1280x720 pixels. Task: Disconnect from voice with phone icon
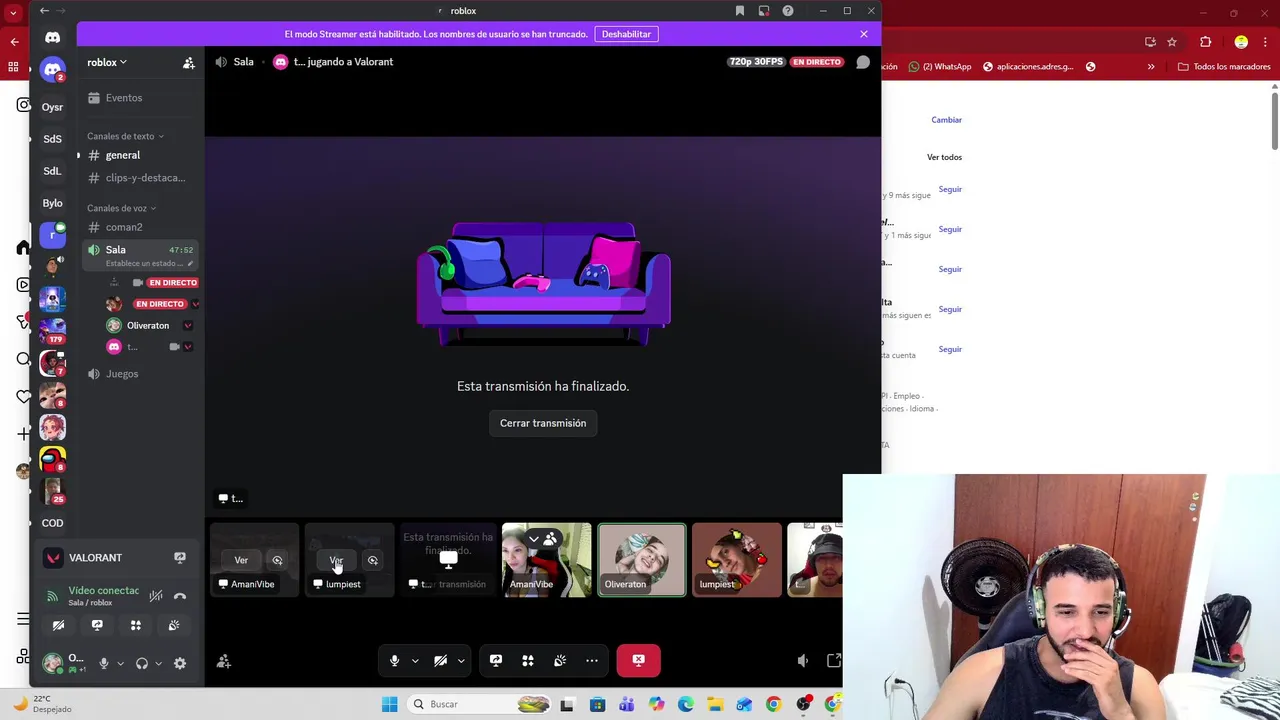180,596
